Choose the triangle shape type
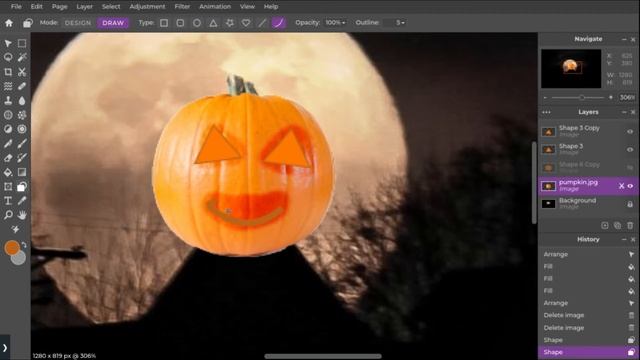Screen dimensions: 640x360 point(213,23)
